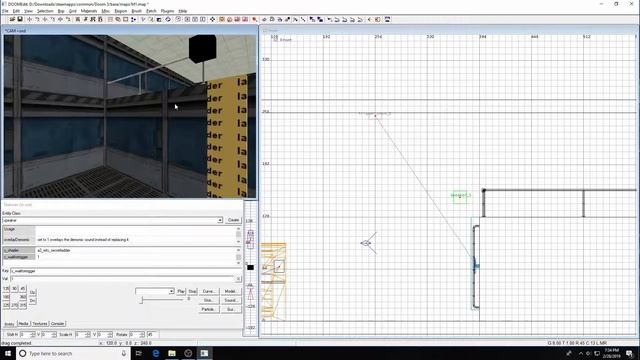Switch to the Media tab
640x360 pixels.
click(x=24, y=324)
